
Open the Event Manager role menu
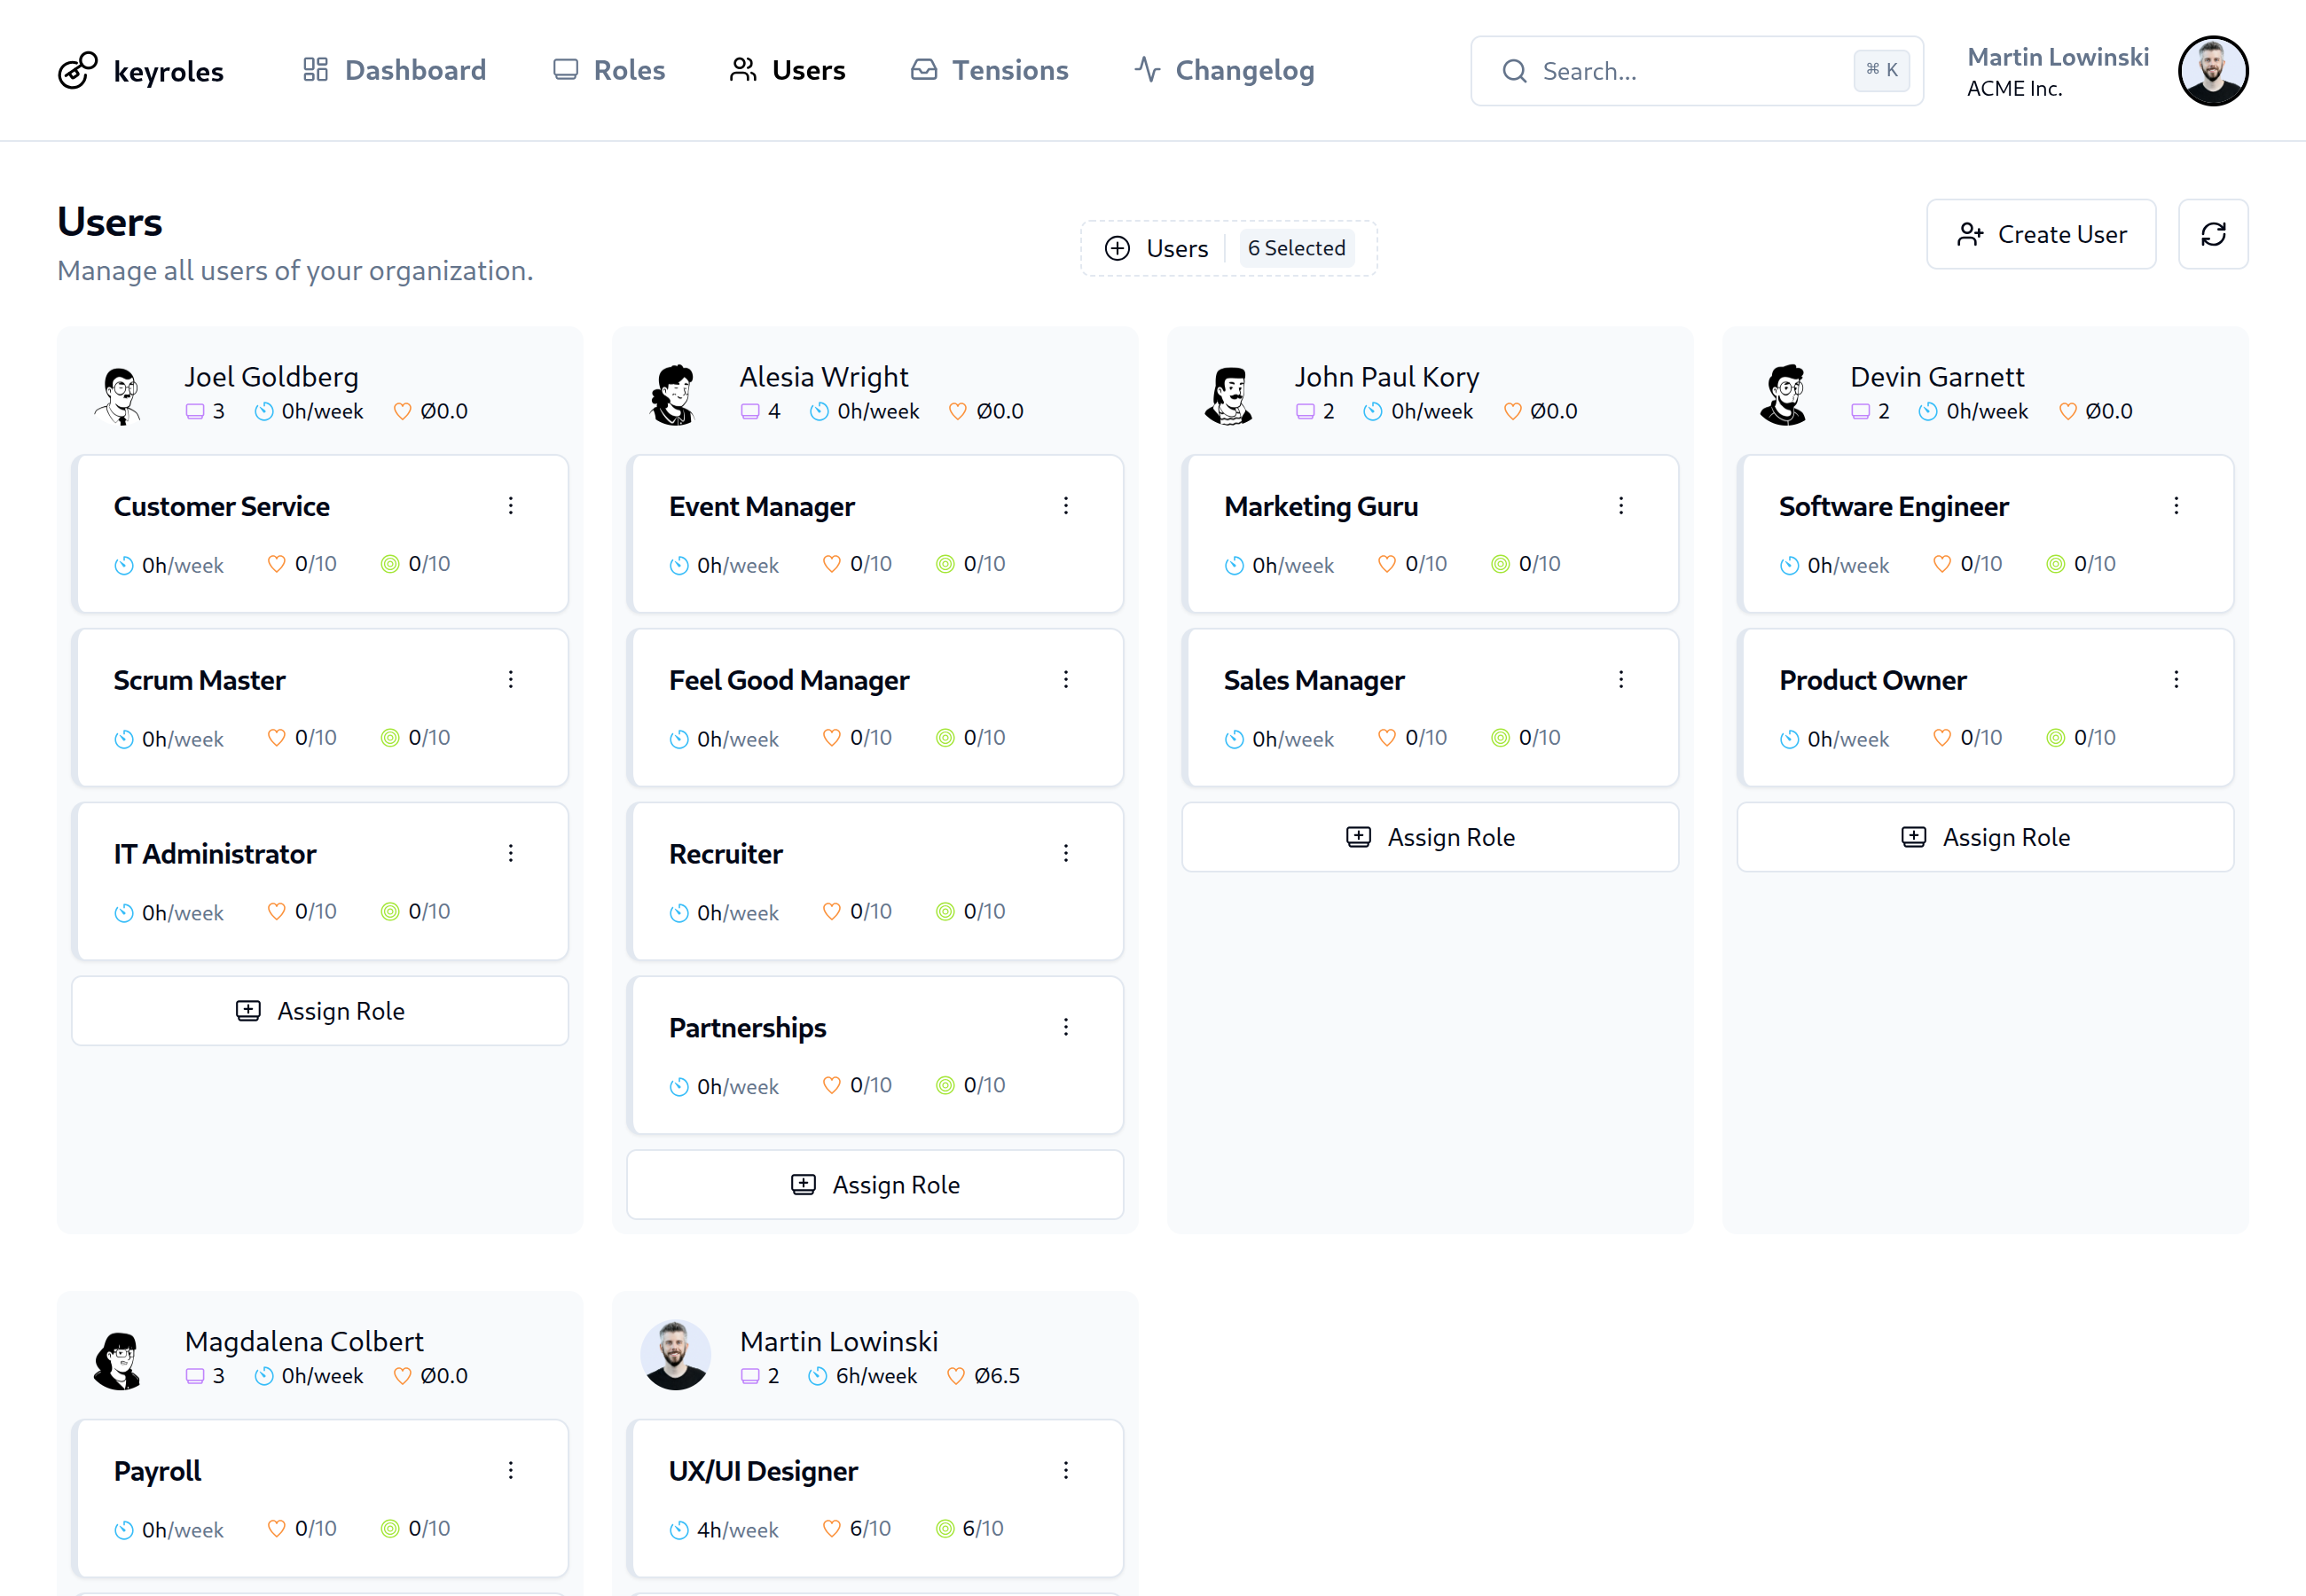(1066, 506)
